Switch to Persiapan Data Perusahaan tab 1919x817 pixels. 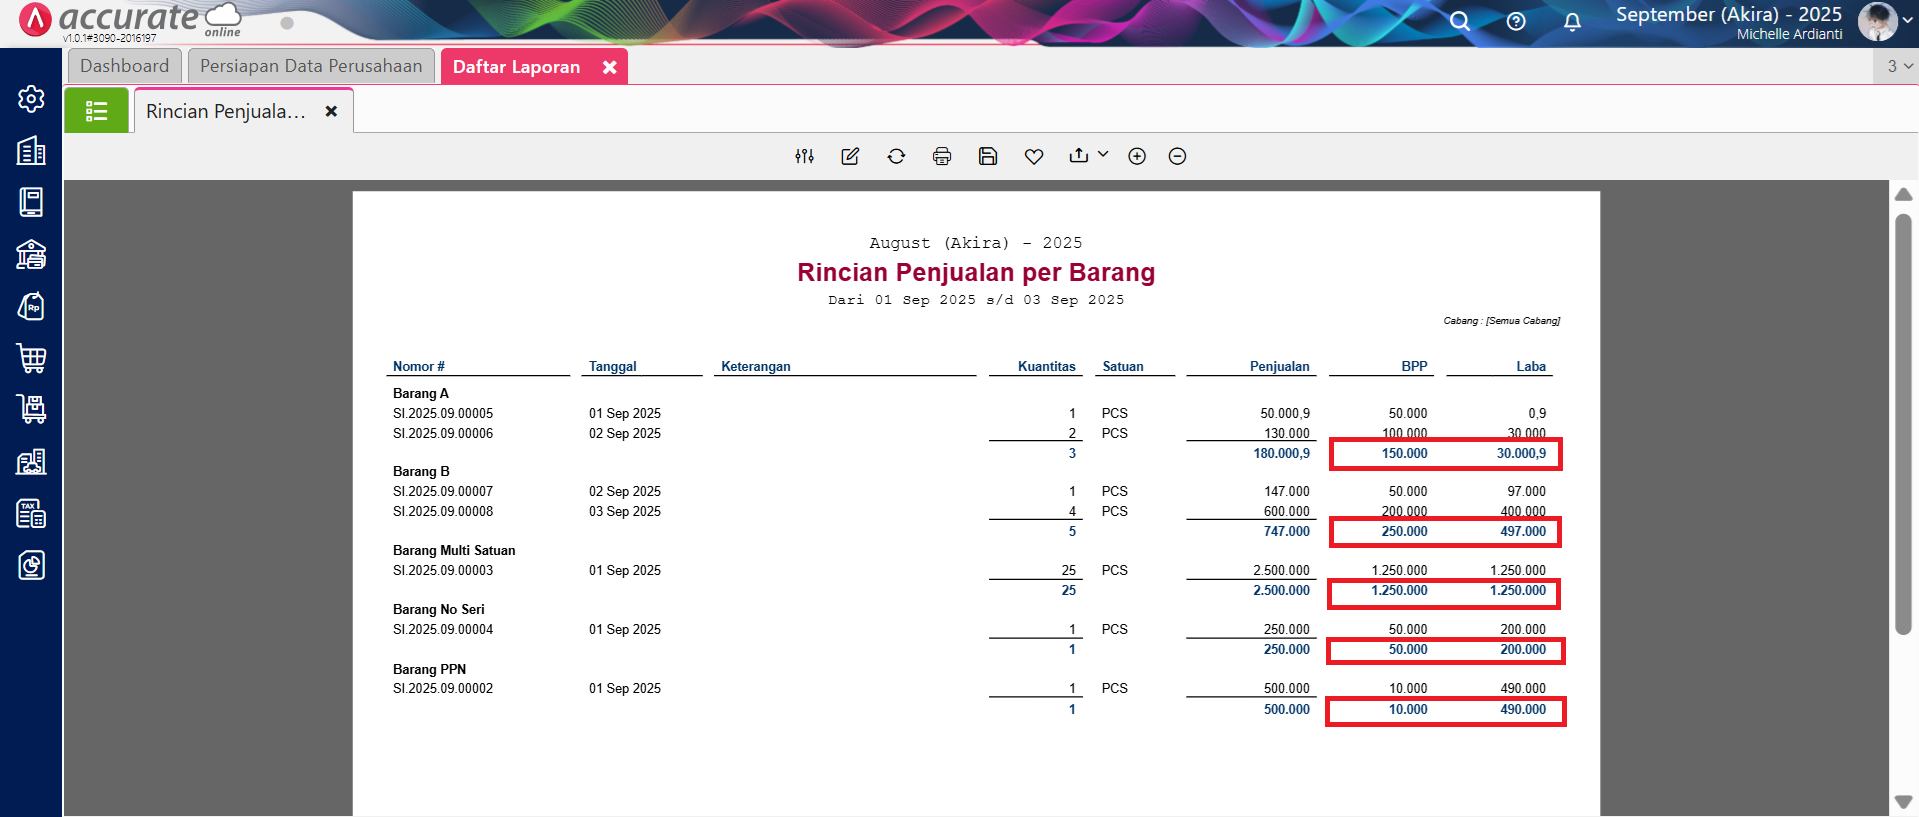pos(311,66)
